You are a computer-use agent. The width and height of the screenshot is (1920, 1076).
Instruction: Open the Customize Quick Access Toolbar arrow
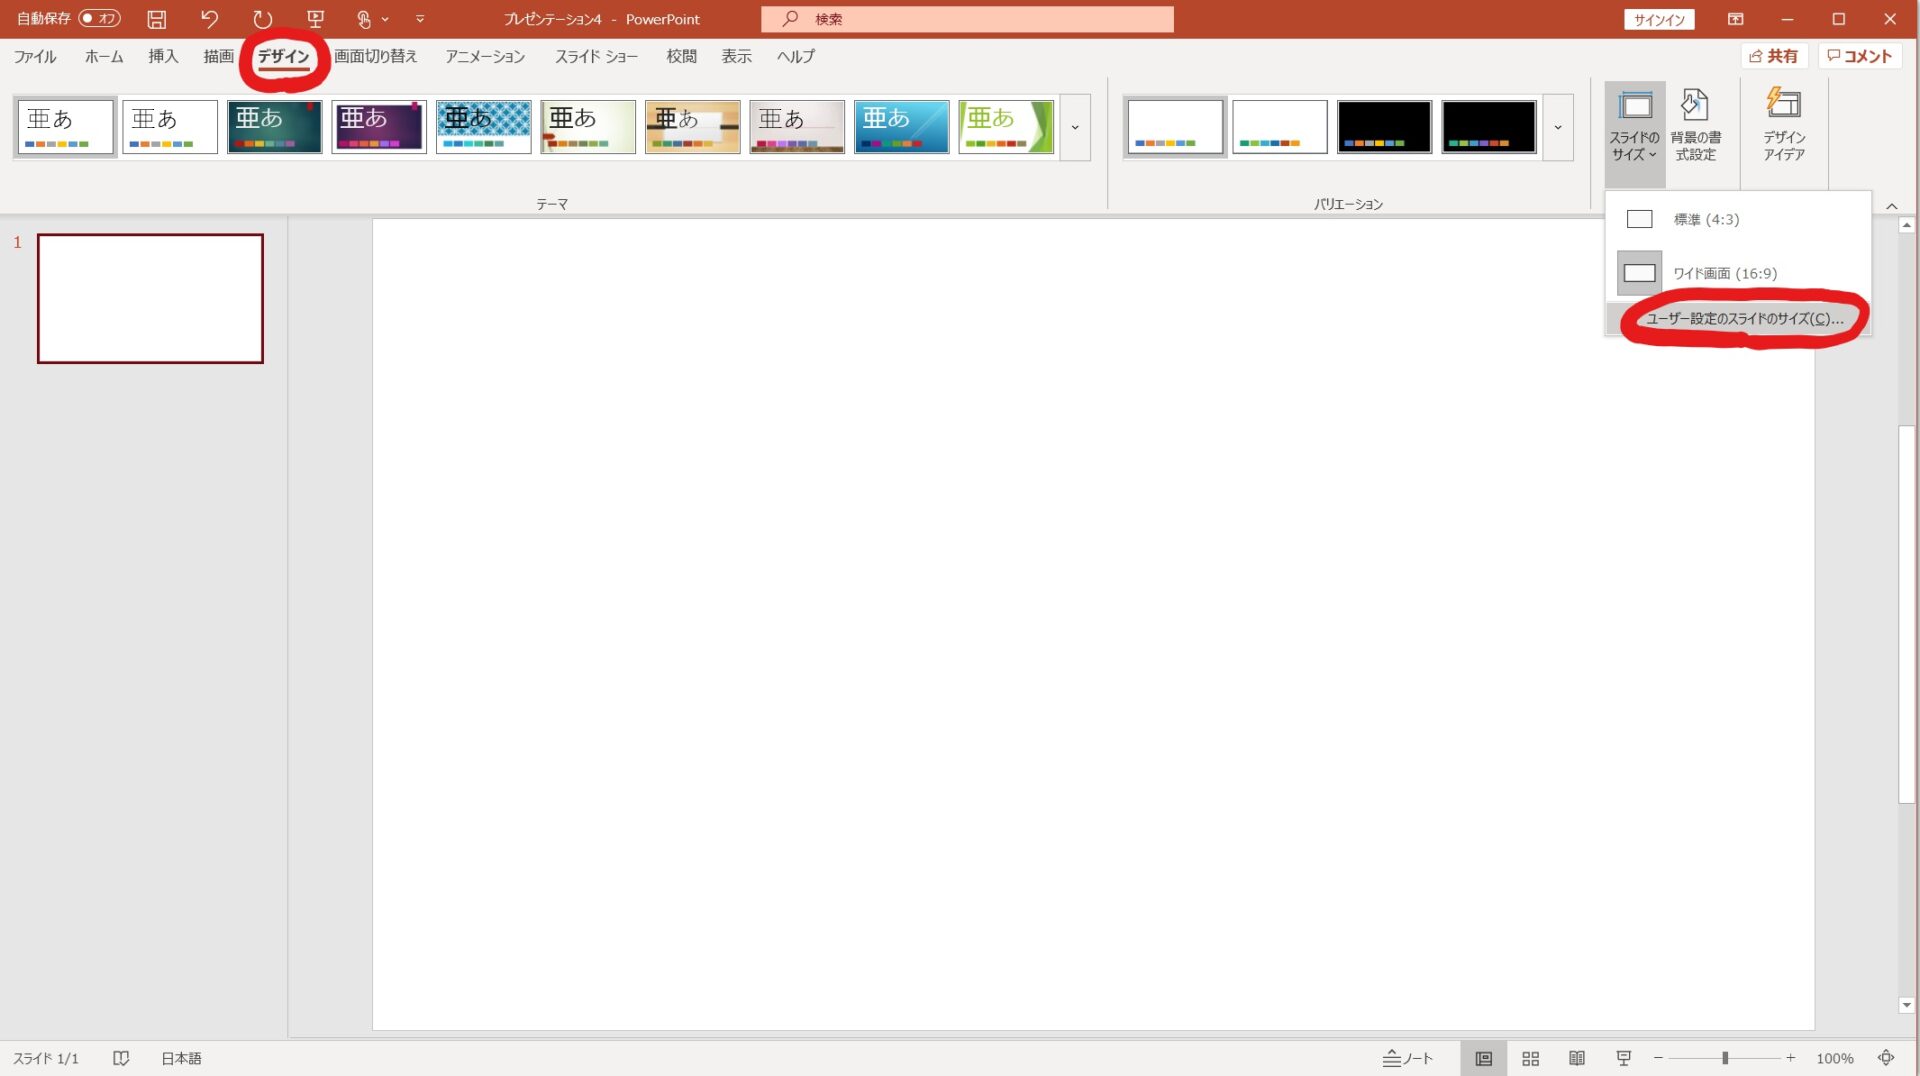pyautogui.click(x=420, y=19)
